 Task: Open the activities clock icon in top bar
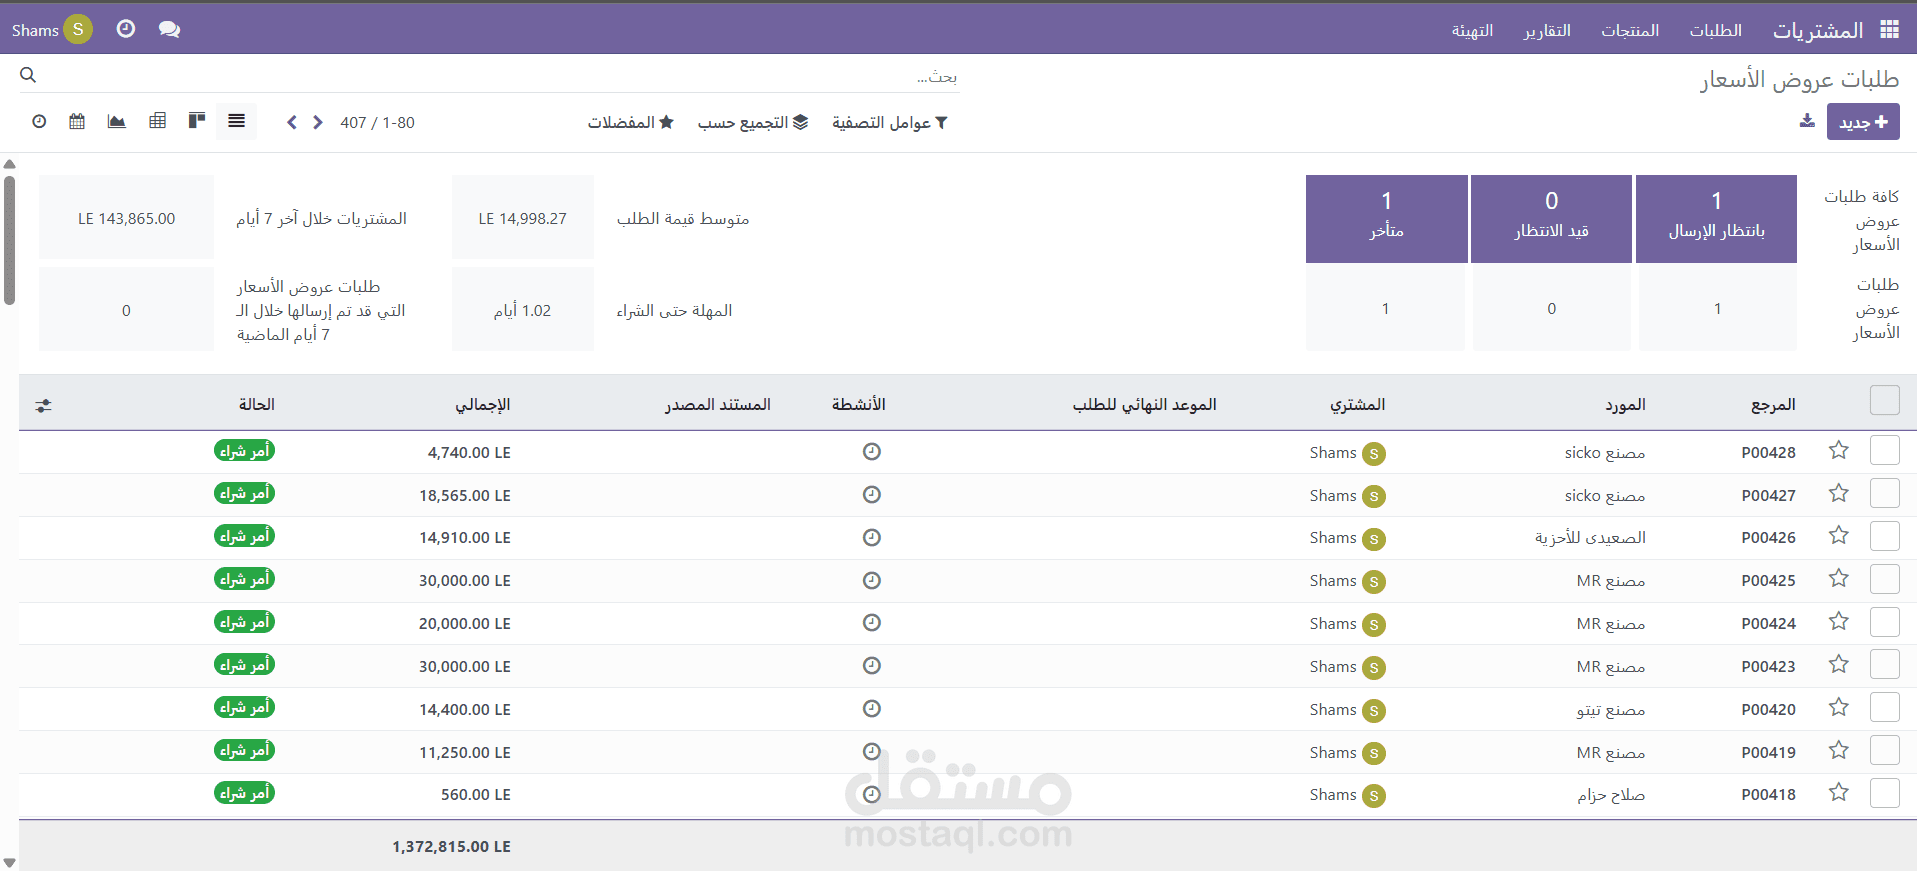point(126,29)
